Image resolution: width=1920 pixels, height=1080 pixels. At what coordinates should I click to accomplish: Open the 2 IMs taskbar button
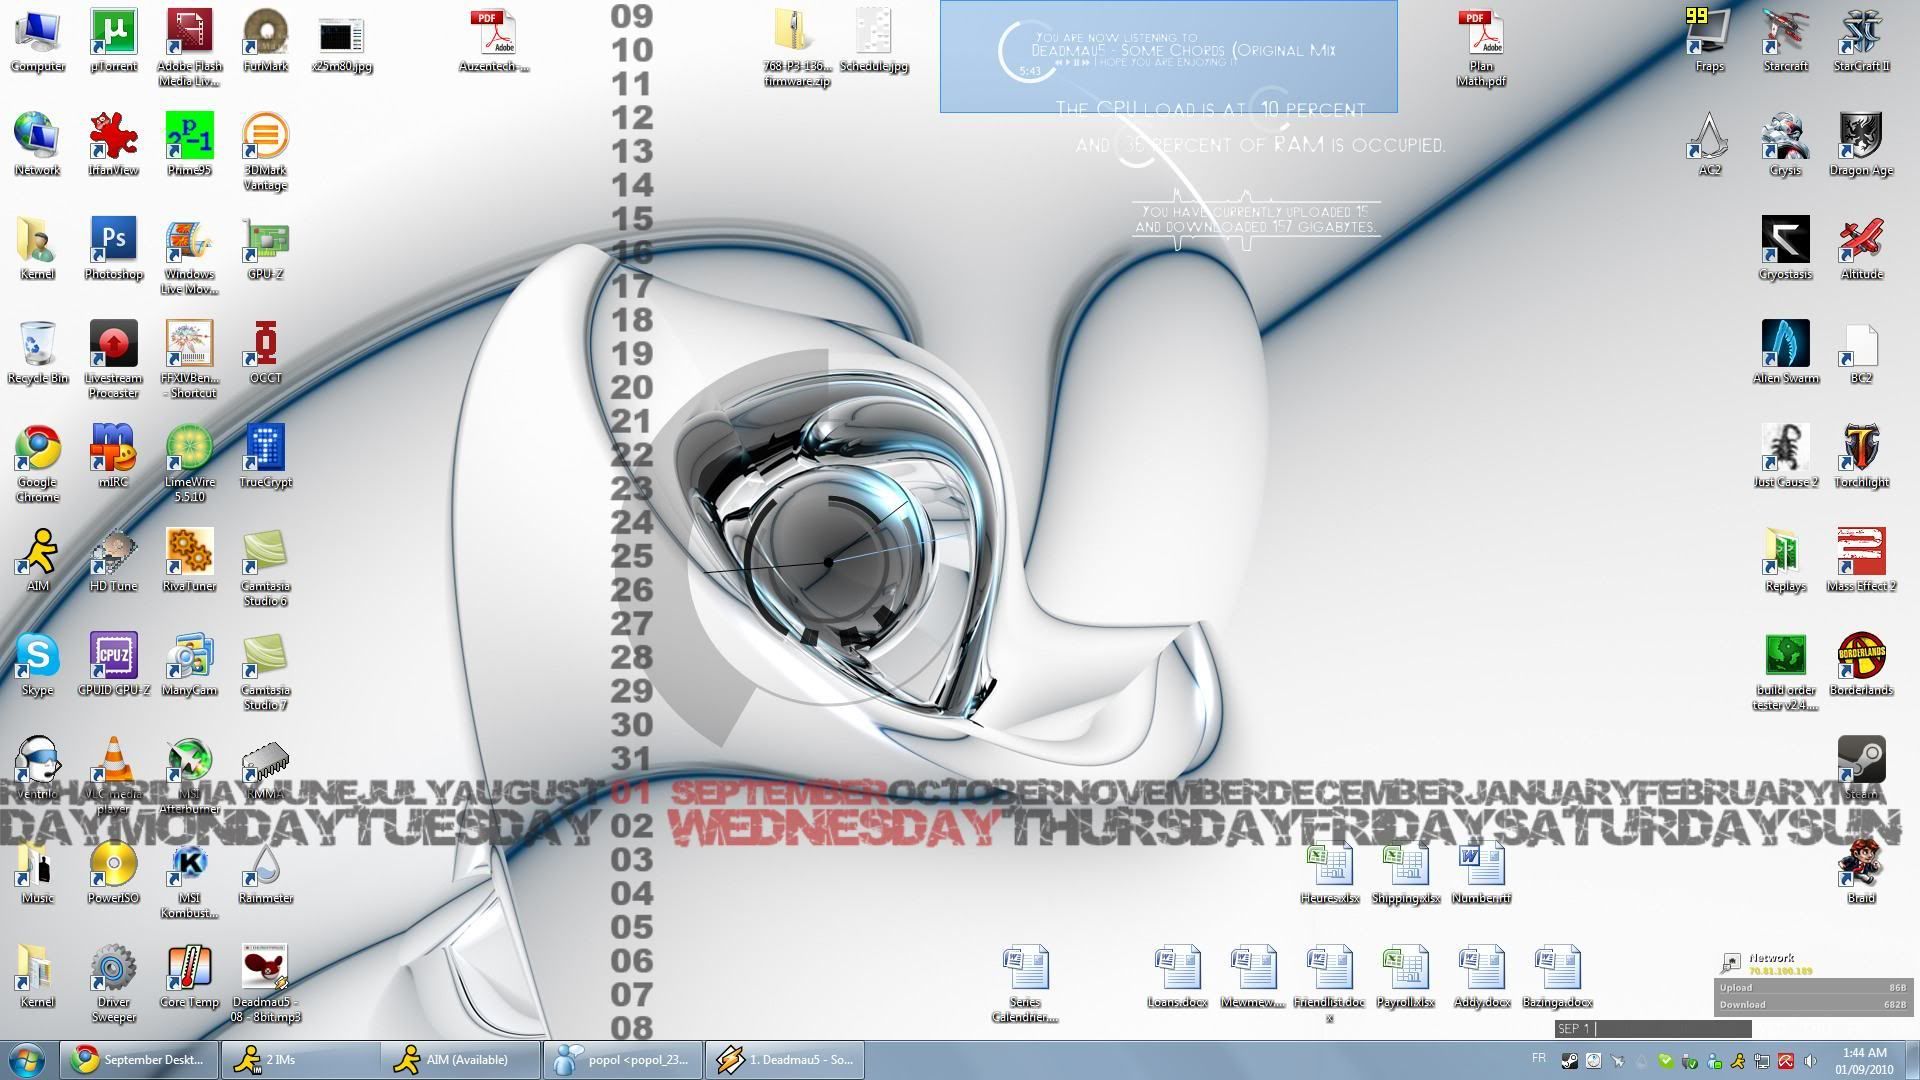[x=300, y=1059]
